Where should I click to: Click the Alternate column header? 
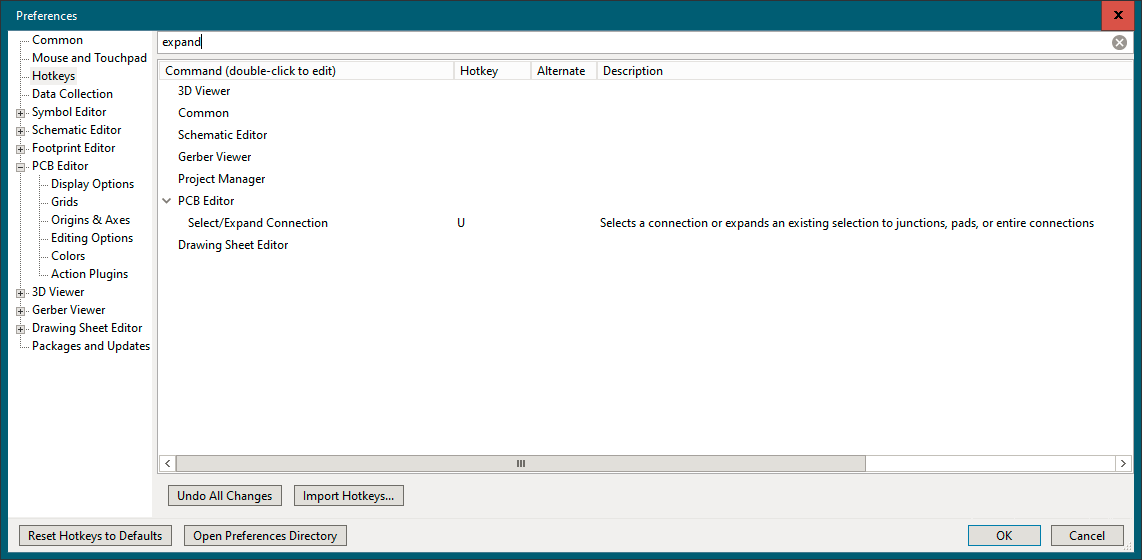tap(564, 71)
